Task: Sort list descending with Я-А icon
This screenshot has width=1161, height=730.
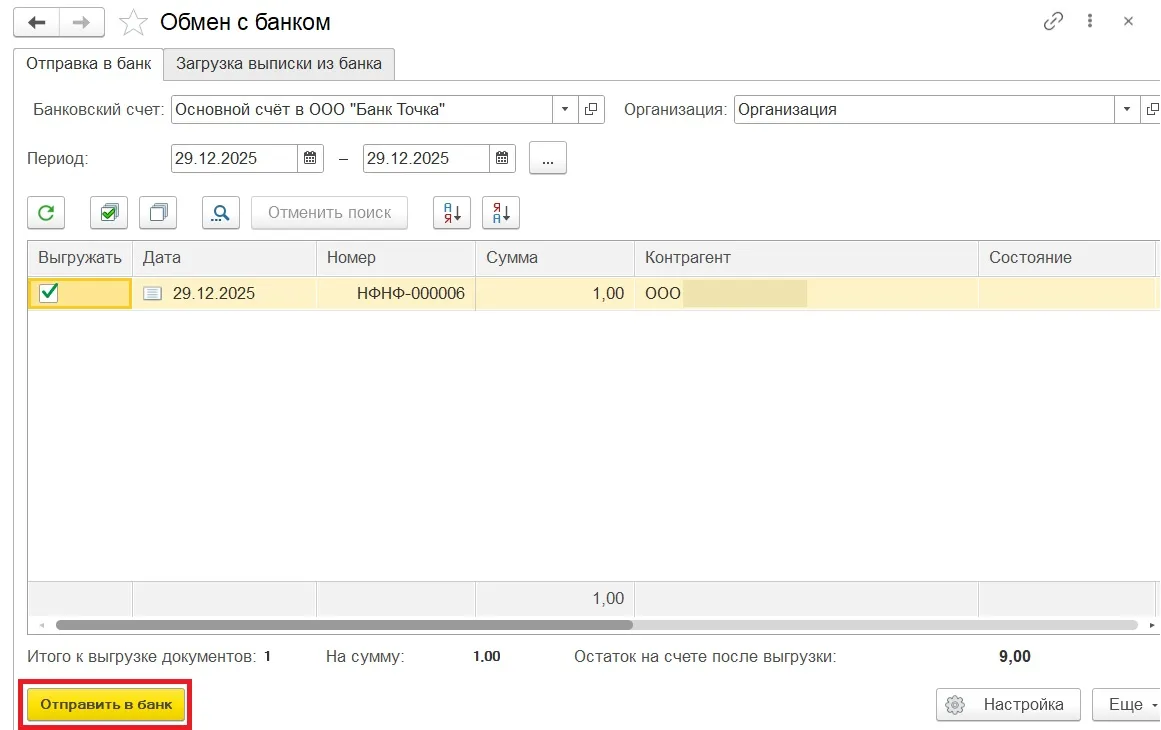Action: click(501, 213)
